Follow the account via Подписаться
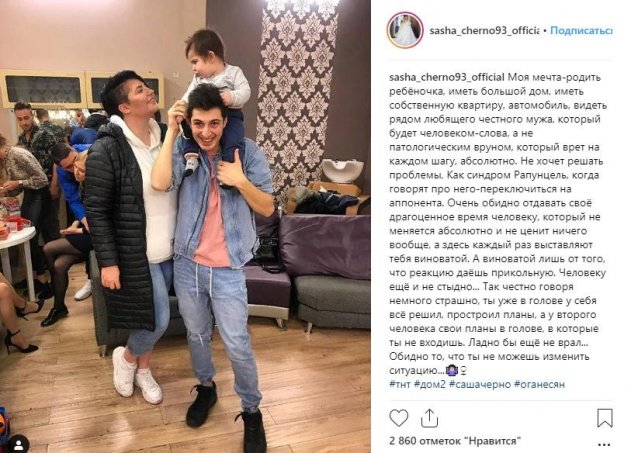Image resolution: width=631 pixels, height=453 pixels. coord(581,31)
